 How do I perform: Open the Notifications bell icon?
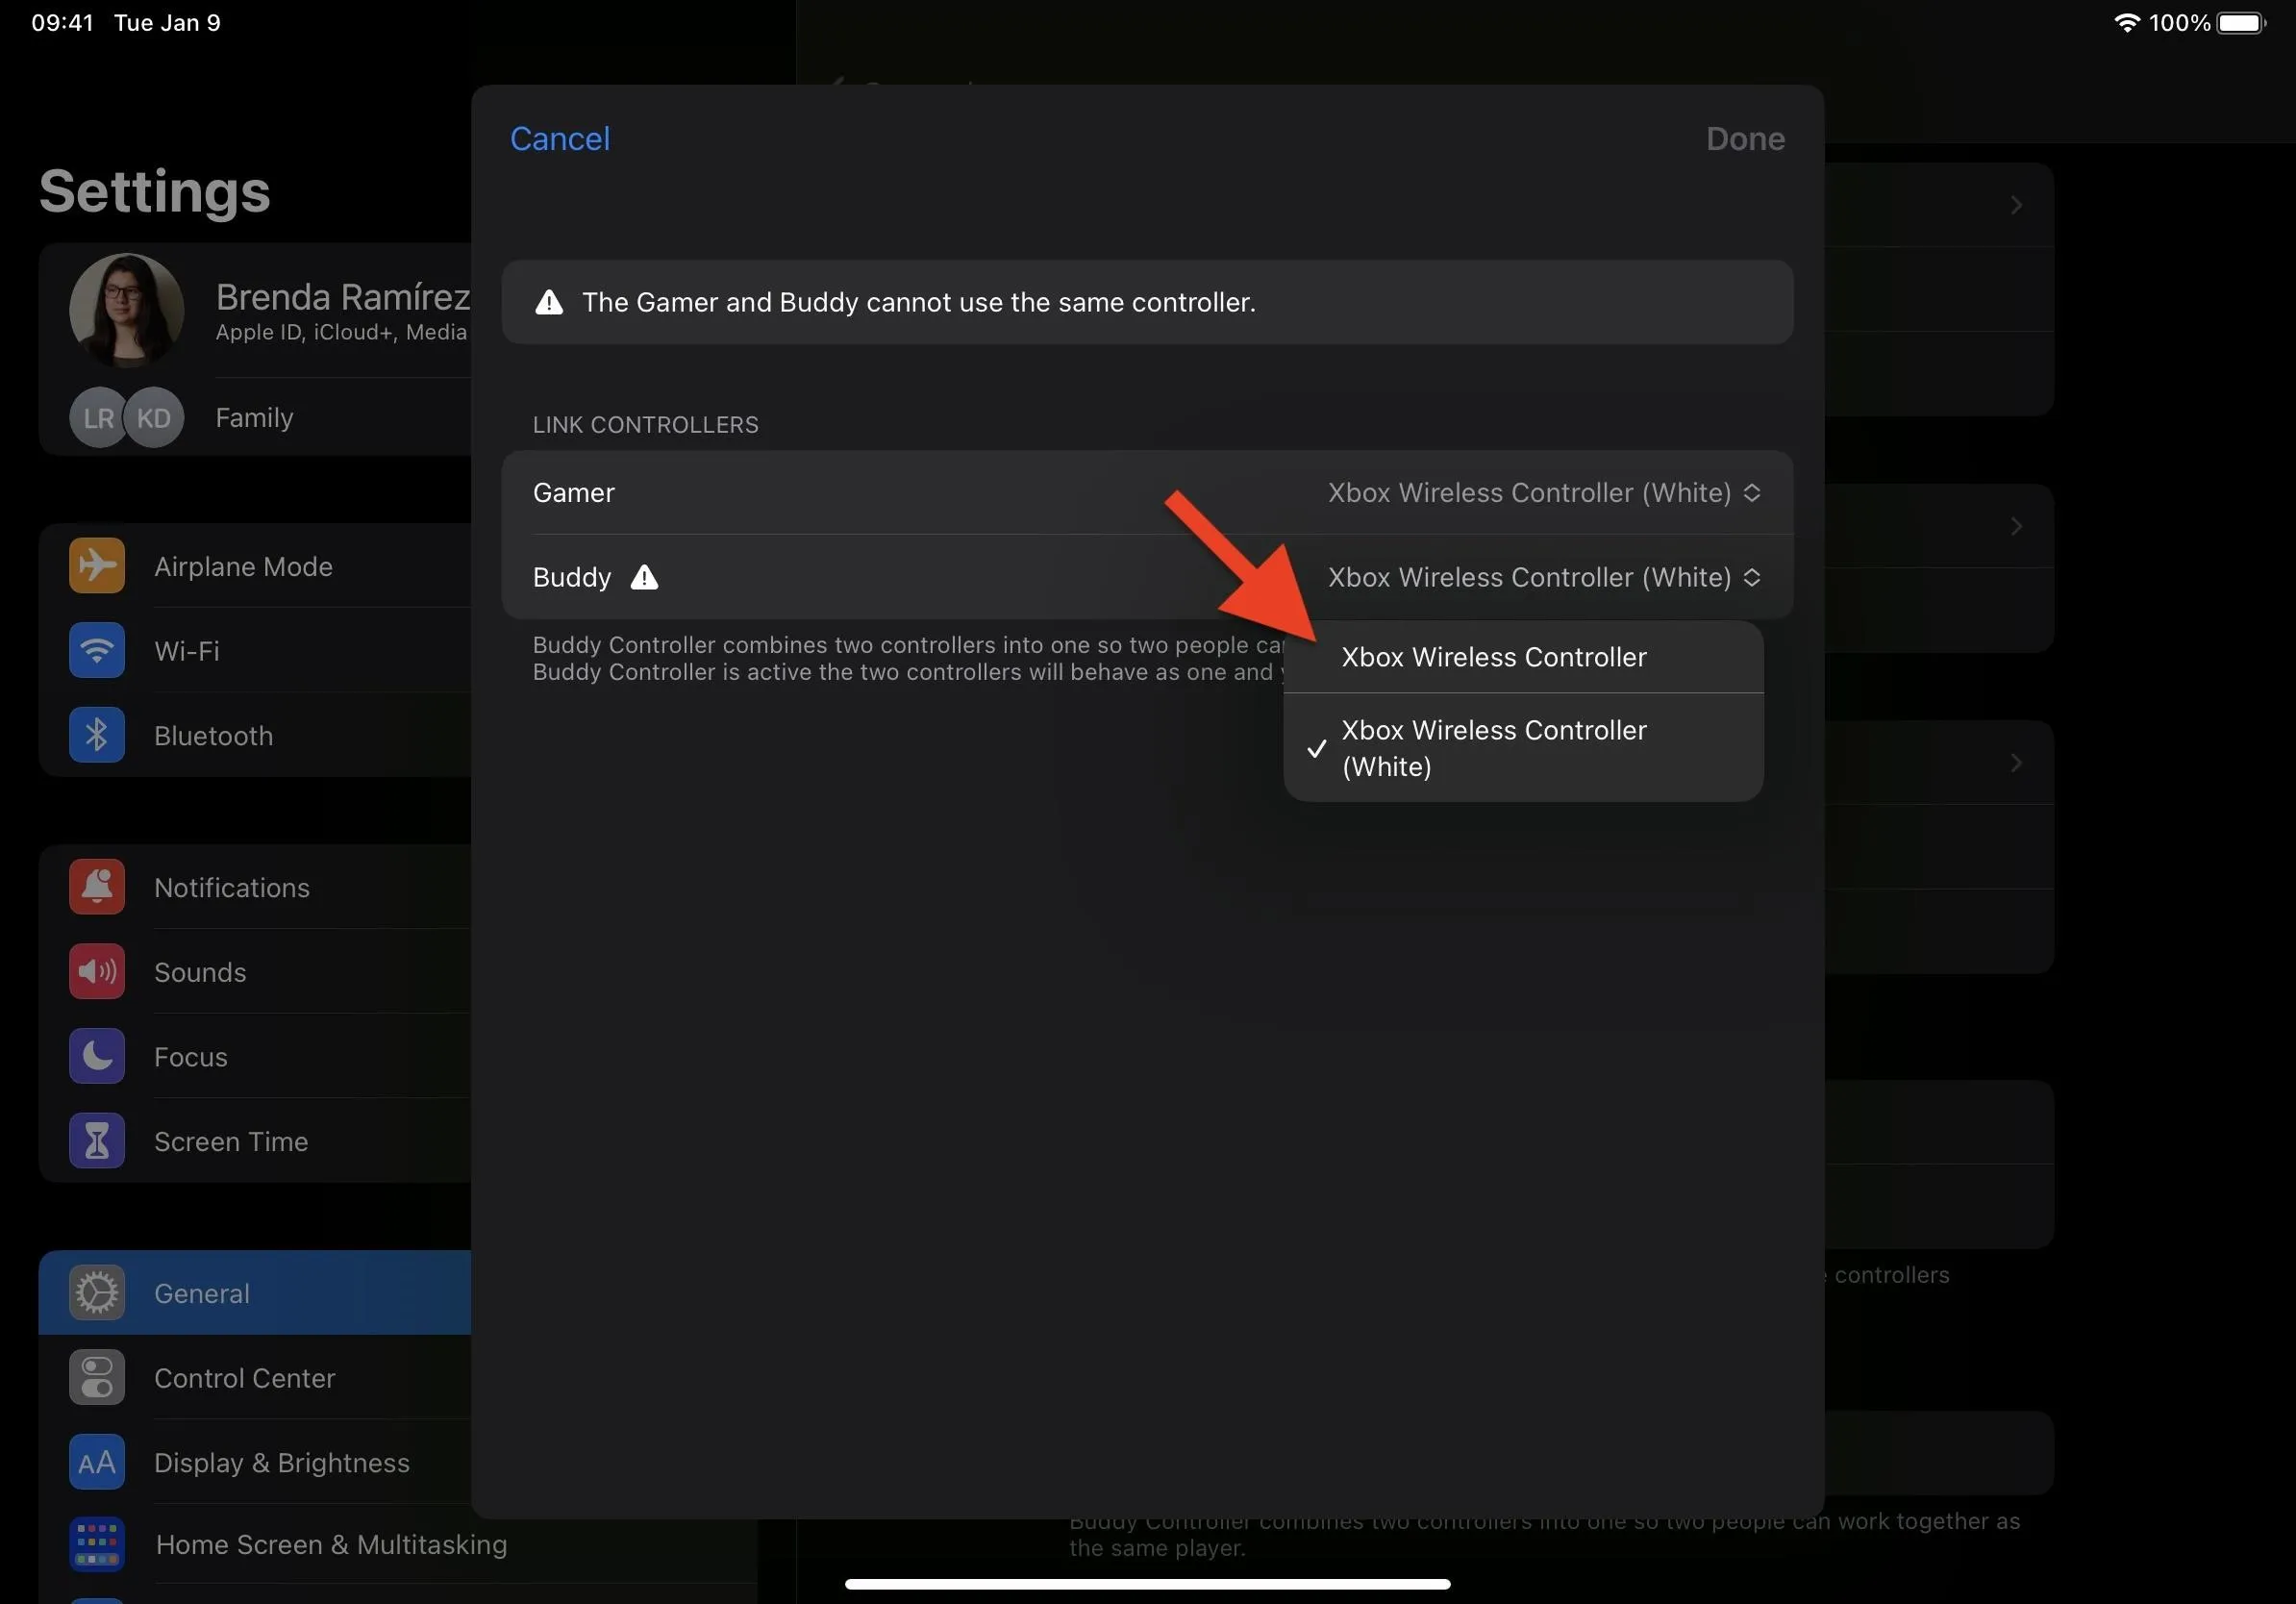coord(97,887)
